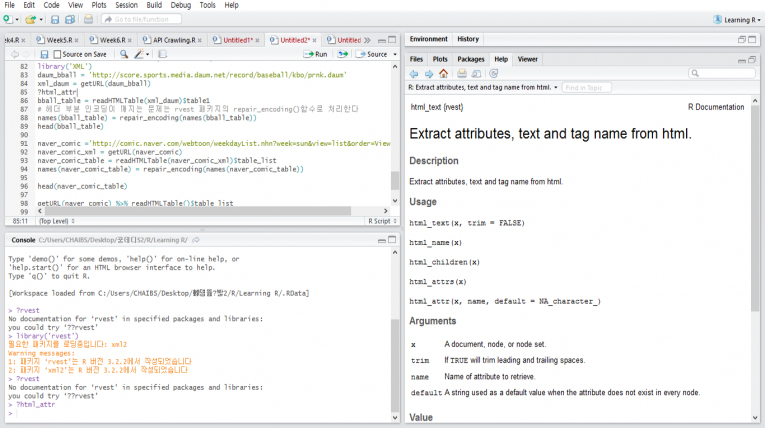Click the editor horizontal scrollbar

(200, 210)
